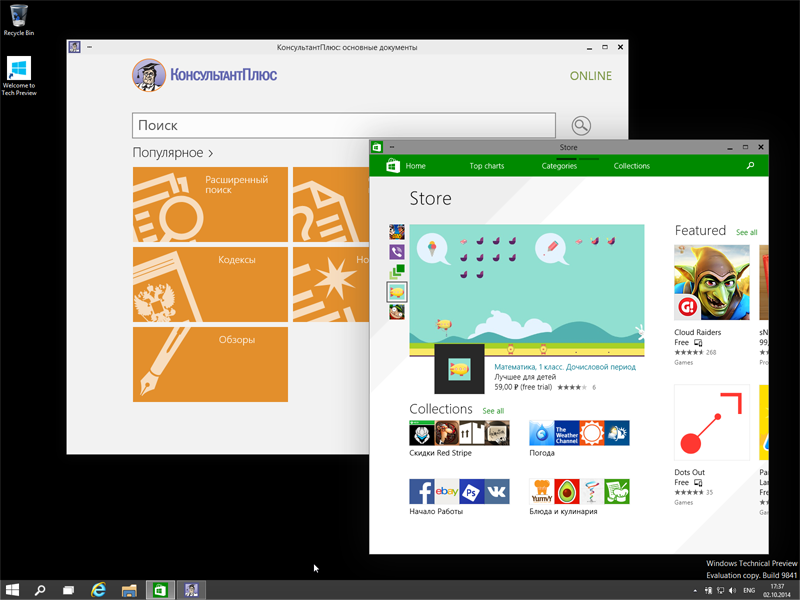Select the last character icon in Store spotlight list
800x600 pixels.
click(397, 312)
